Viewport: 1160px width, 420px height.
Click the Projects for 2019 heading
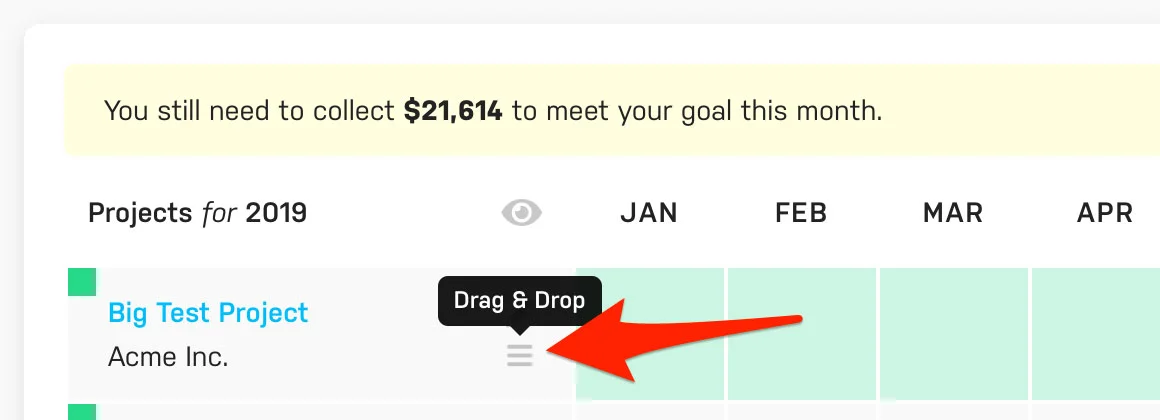coord(197,212)
